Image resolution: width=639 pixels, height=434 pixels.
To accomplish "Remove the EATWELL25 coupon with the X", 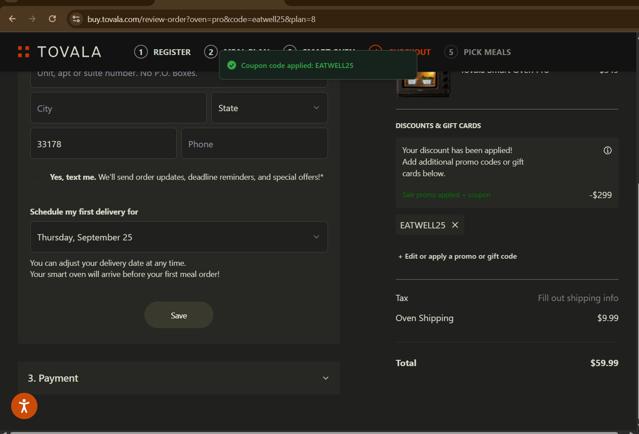I will 455,225.
